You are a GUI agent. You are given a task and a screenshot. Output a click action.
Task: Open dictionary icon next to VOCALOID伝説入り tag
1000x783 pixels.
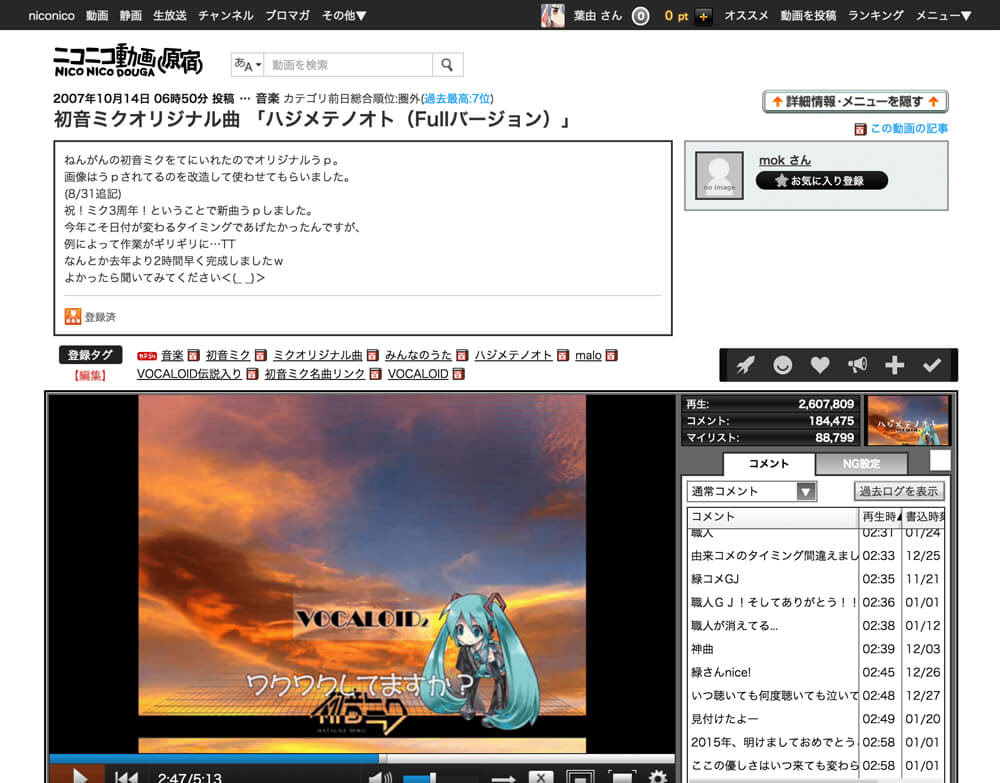[252, 374]
